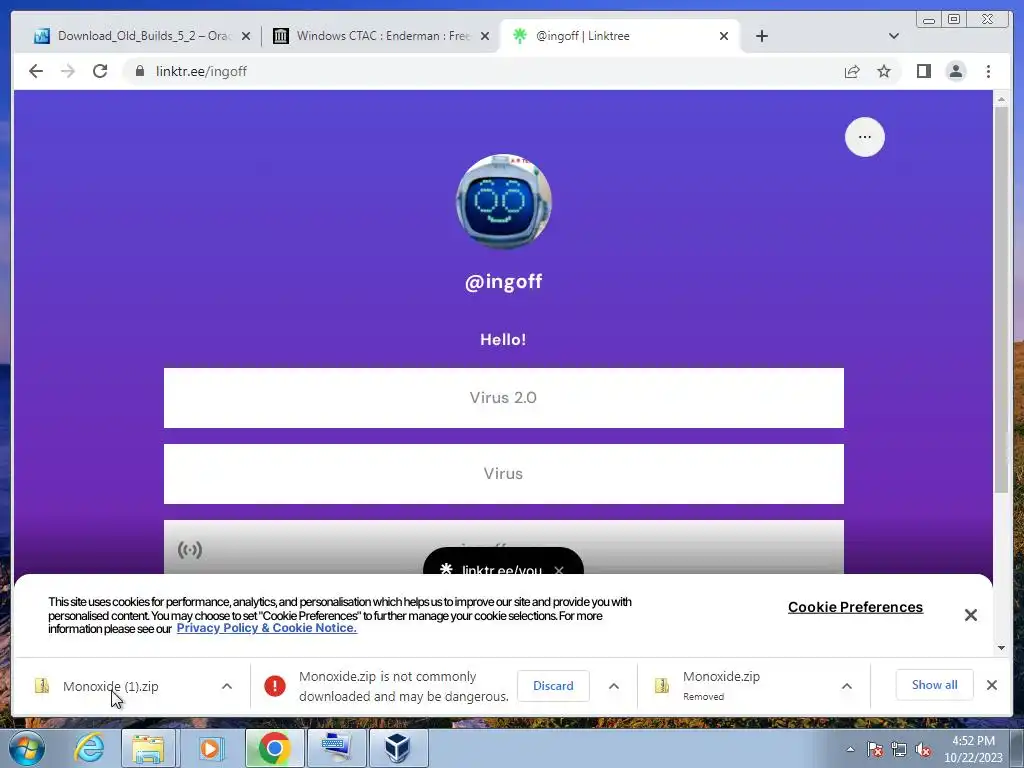The height and width of the screenshot is (768, 1024).
Task: Open the tab search dropdown
Action: click(893, 36)
